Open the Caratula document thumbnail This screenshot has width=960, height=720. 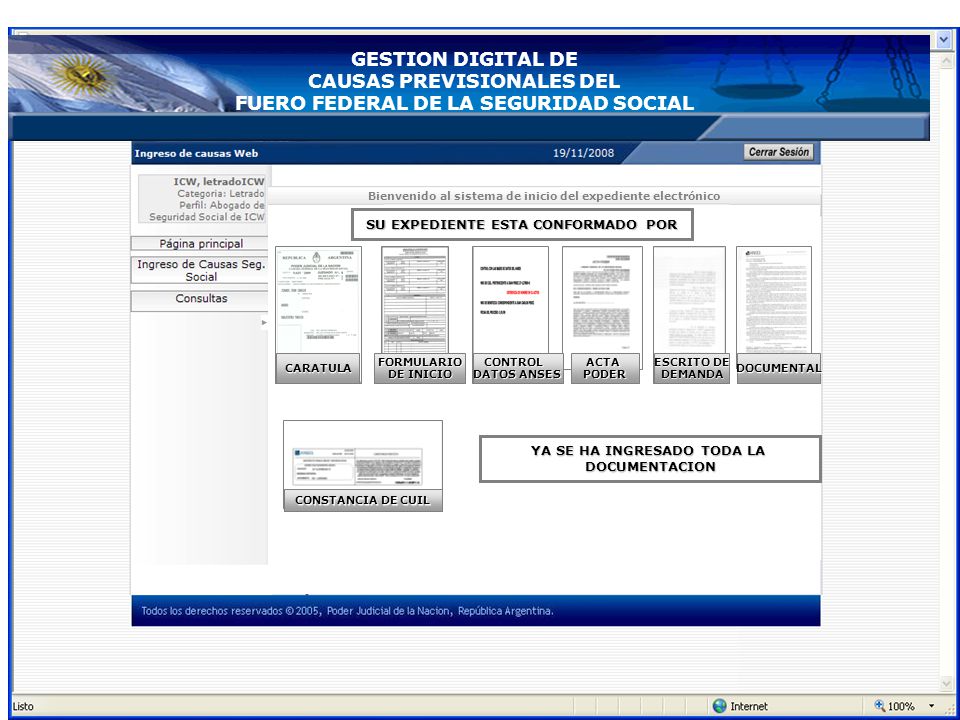tap(318, 300)
